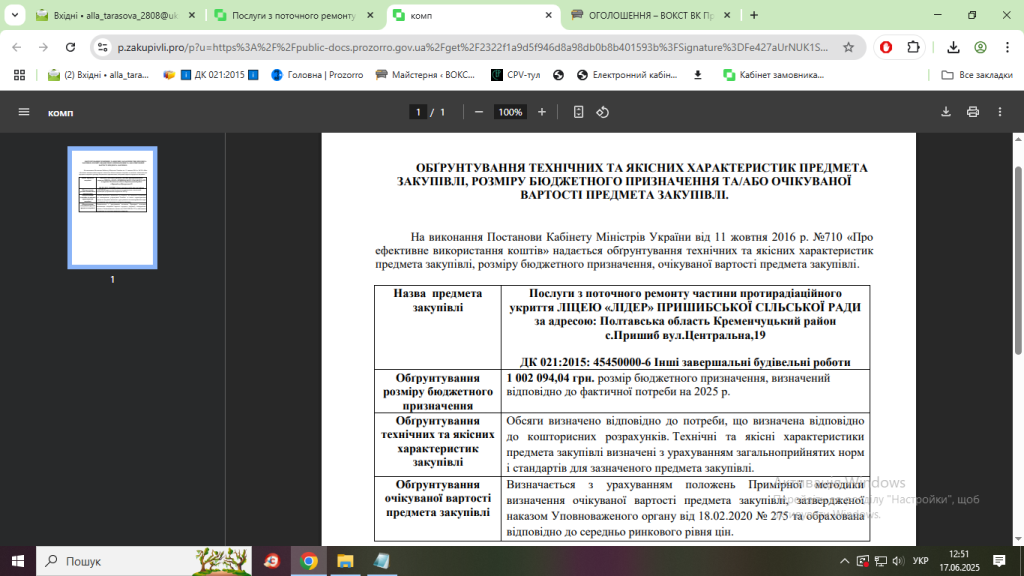Open the Електронний кабін bookmark
The image size is (1024, 576).
click(x=627, y=75)
